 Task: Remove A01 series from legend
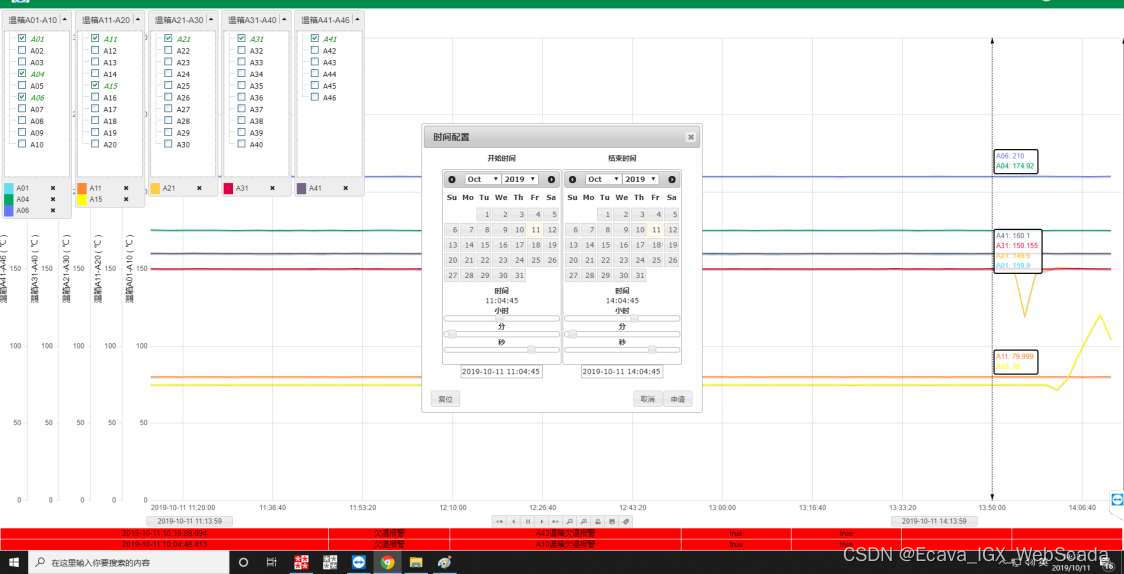point(52,188)
